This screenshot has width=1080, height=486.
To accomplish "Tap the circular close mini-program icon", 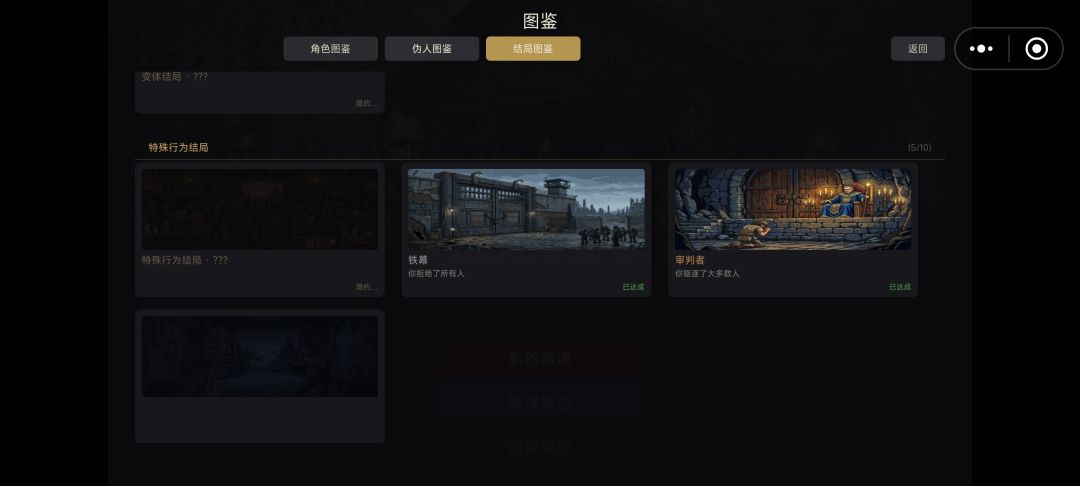I will pos(1036,49).
